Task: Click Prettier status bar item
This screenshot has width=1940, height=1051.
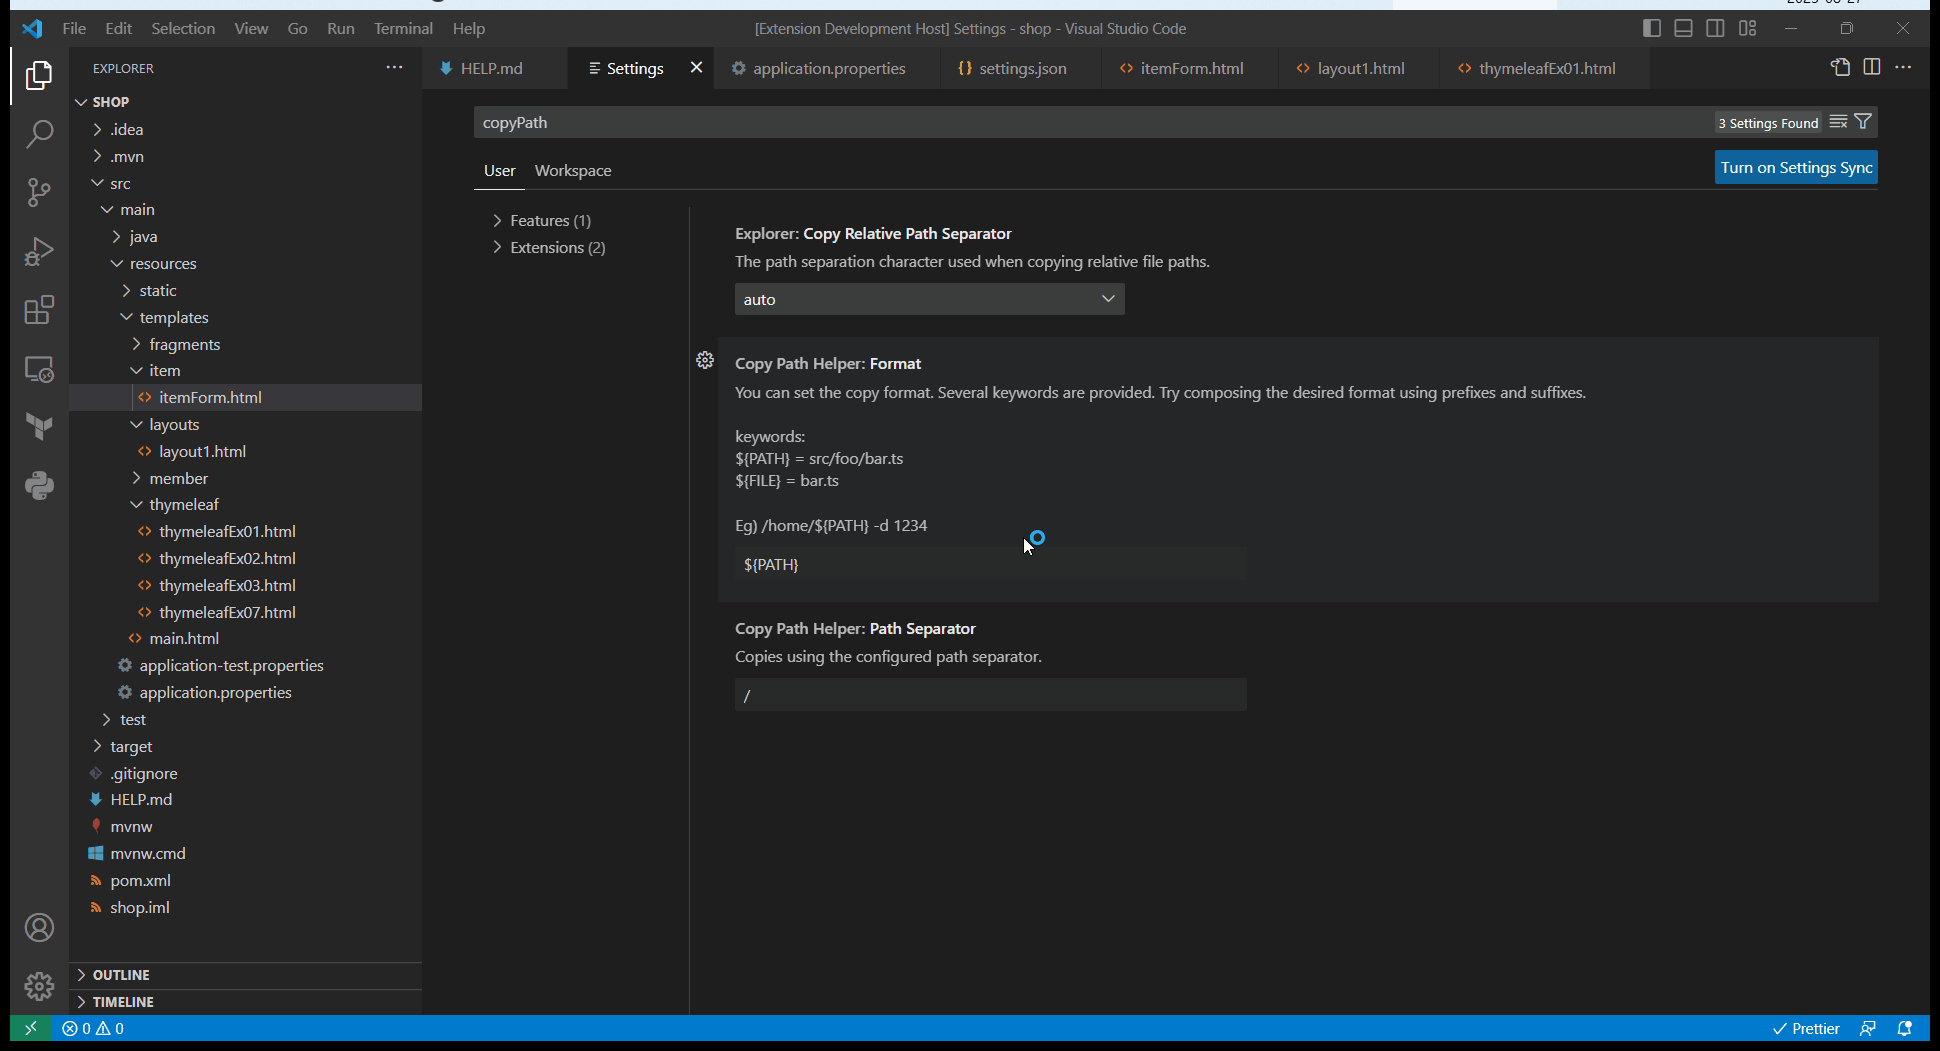Action: click(x=1806, y=1028)
